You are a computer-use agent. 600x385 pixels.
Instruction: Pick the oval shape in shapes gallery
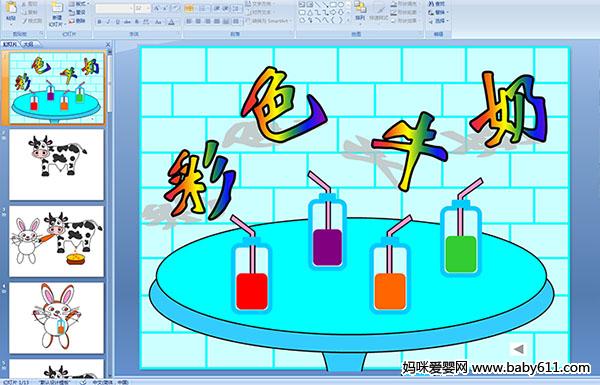tap(341, 5)
